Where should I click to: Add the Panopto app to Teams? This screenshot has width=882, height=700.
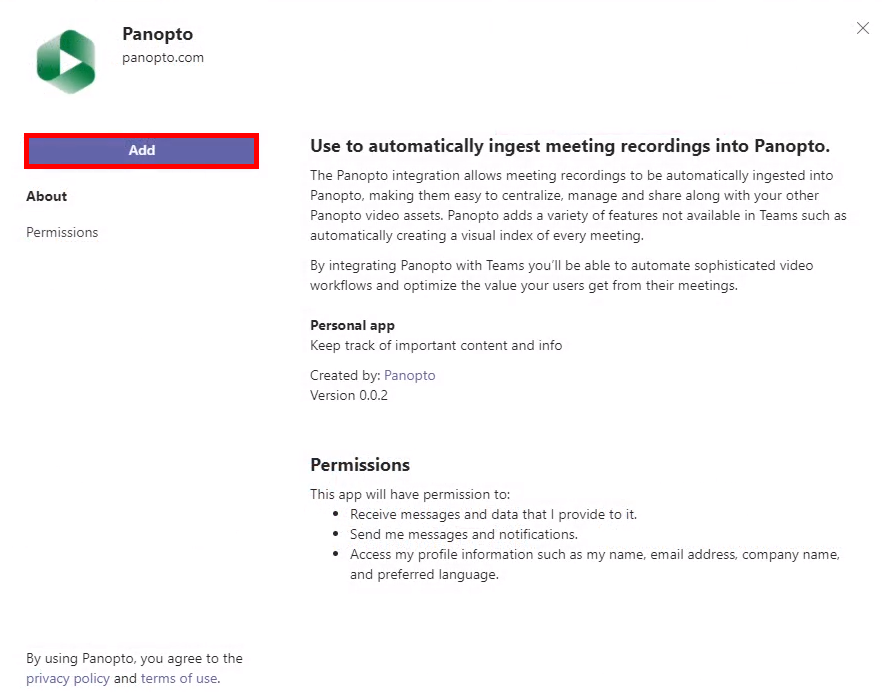pyautogui.click(x=142, y=150)
